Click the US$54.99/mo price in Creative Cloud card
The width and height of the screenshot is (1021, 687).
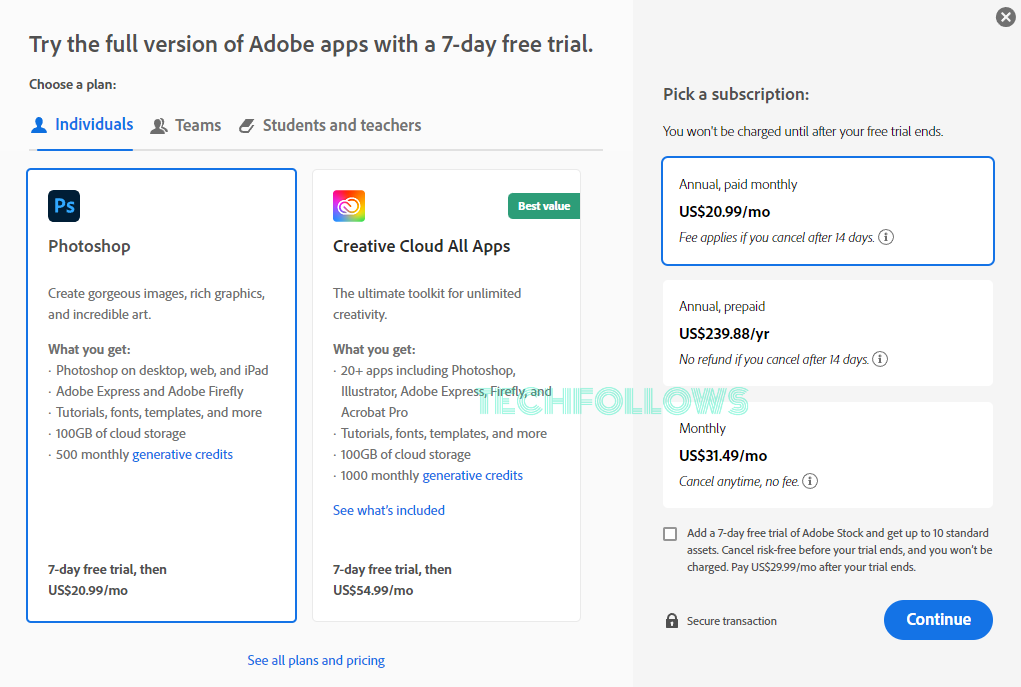[x=373, y=591]
